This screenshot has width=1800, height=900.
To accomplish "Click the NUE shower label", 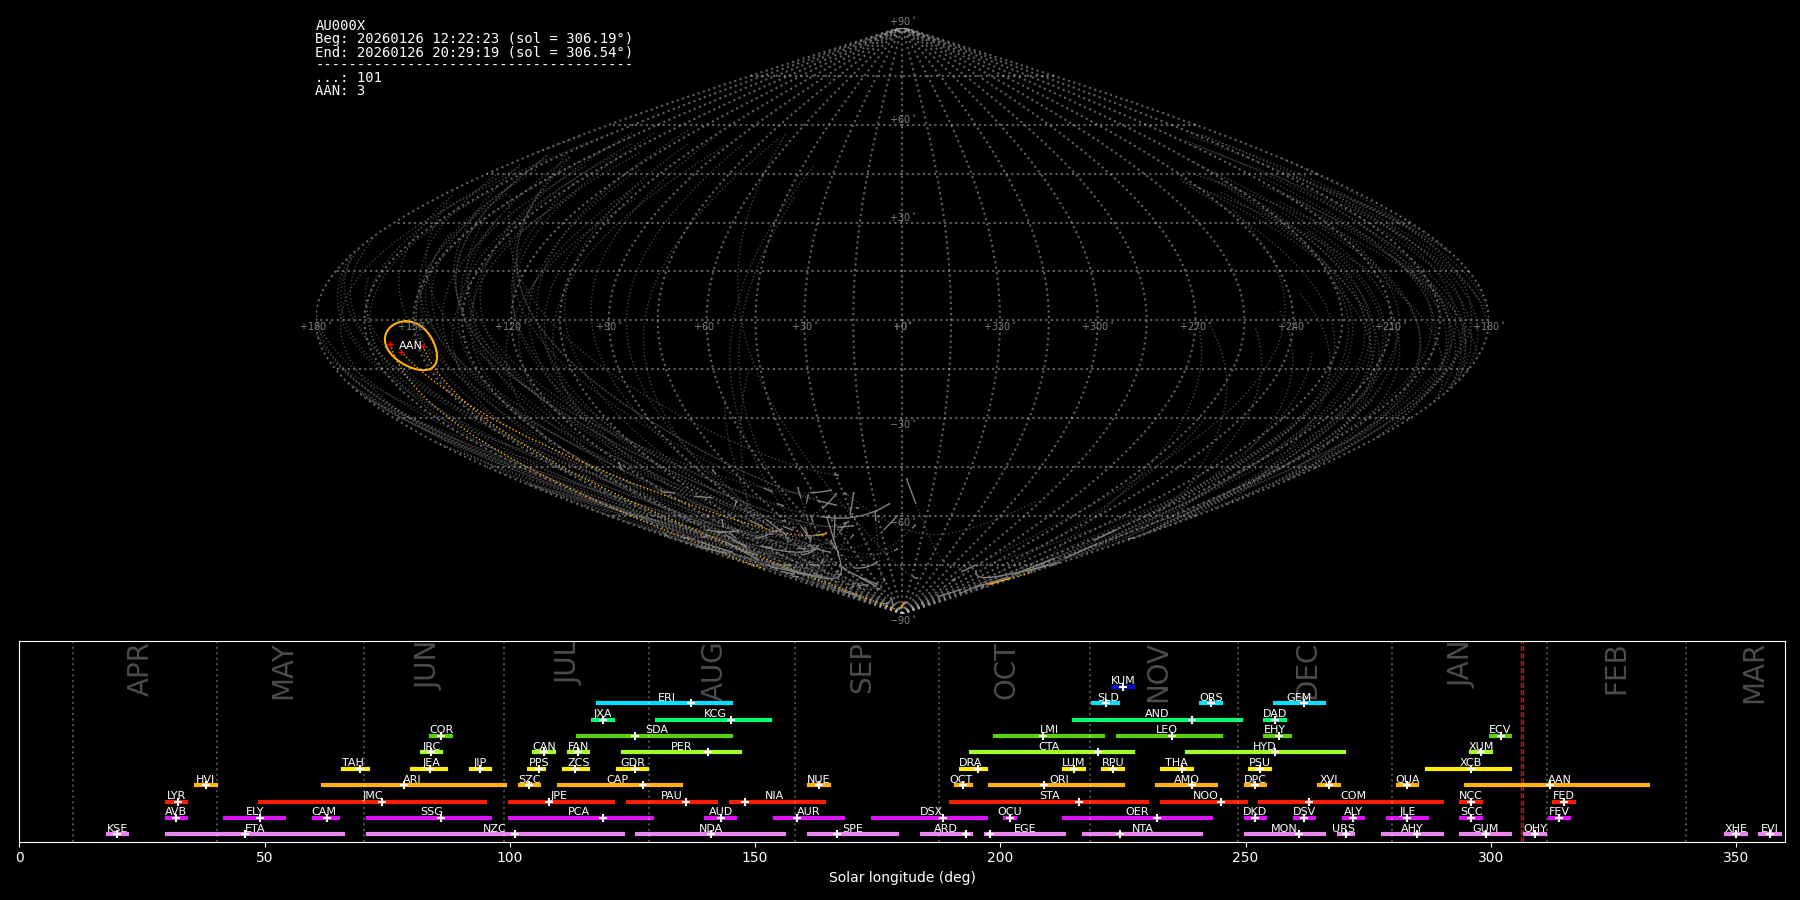I will (818, 780).
